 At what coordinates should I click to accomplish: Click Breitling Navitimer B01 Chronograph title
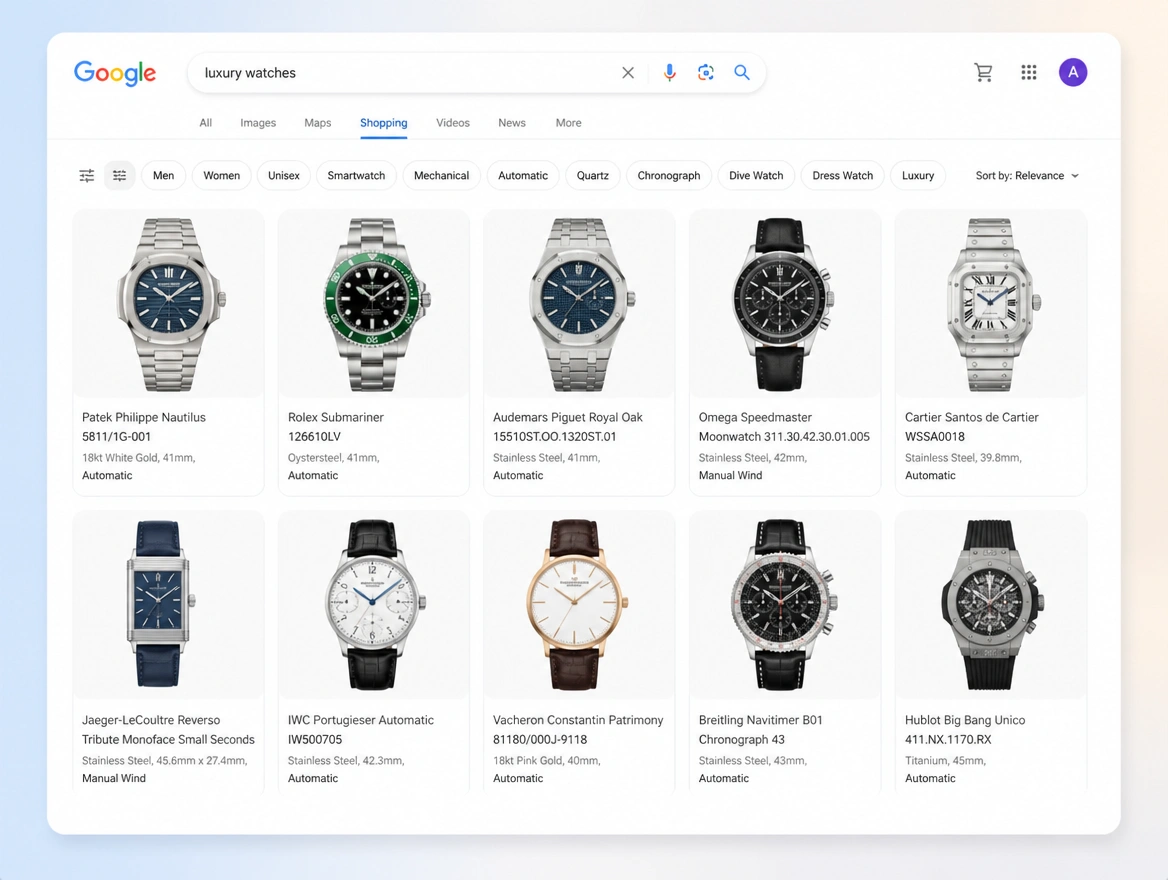tap(761, 729)
